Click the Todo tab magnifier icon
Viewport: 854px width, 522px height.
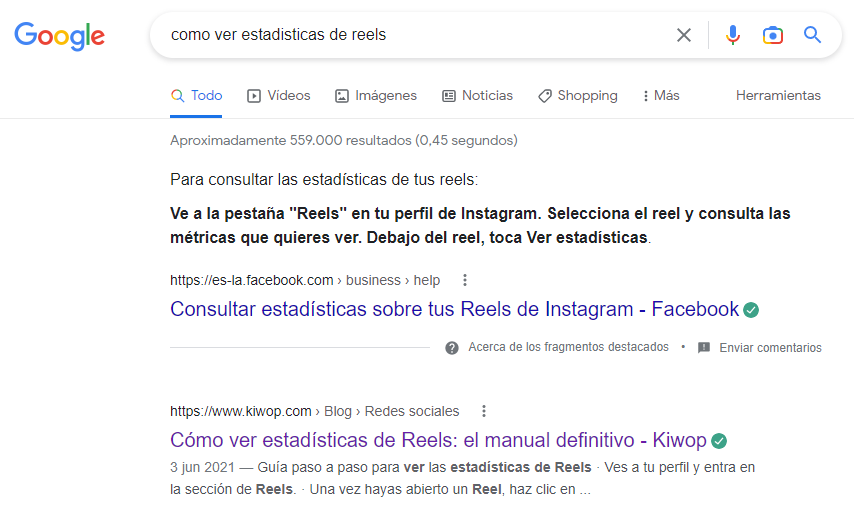178,96
